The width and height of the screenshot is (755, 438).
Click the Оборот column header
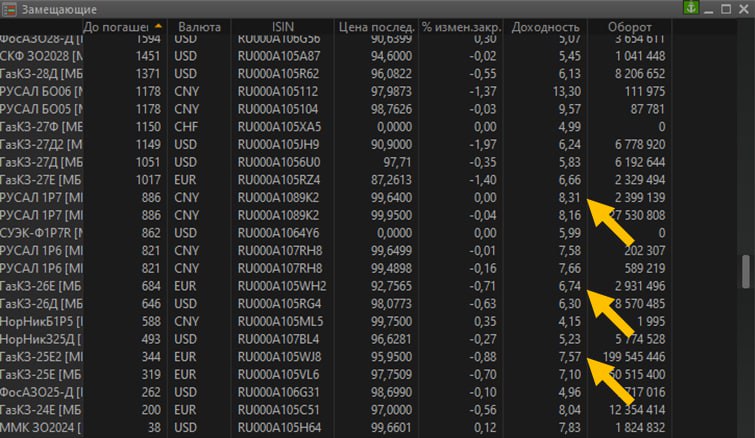tap(629, 27)
